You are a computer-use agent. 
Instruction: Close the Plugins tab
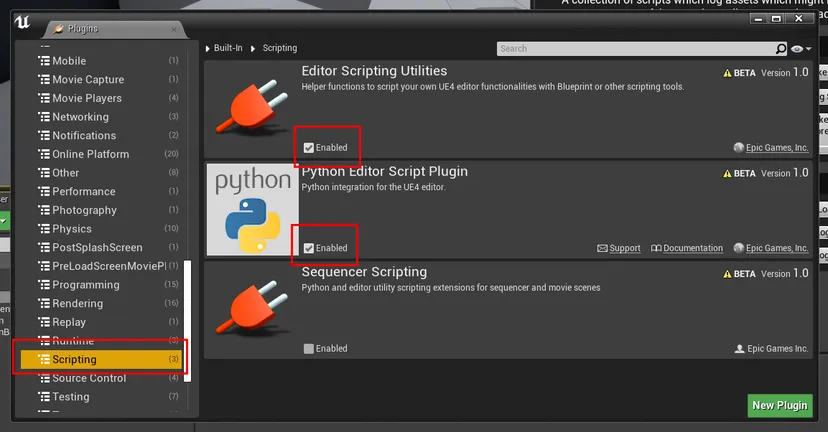[174, 30]
